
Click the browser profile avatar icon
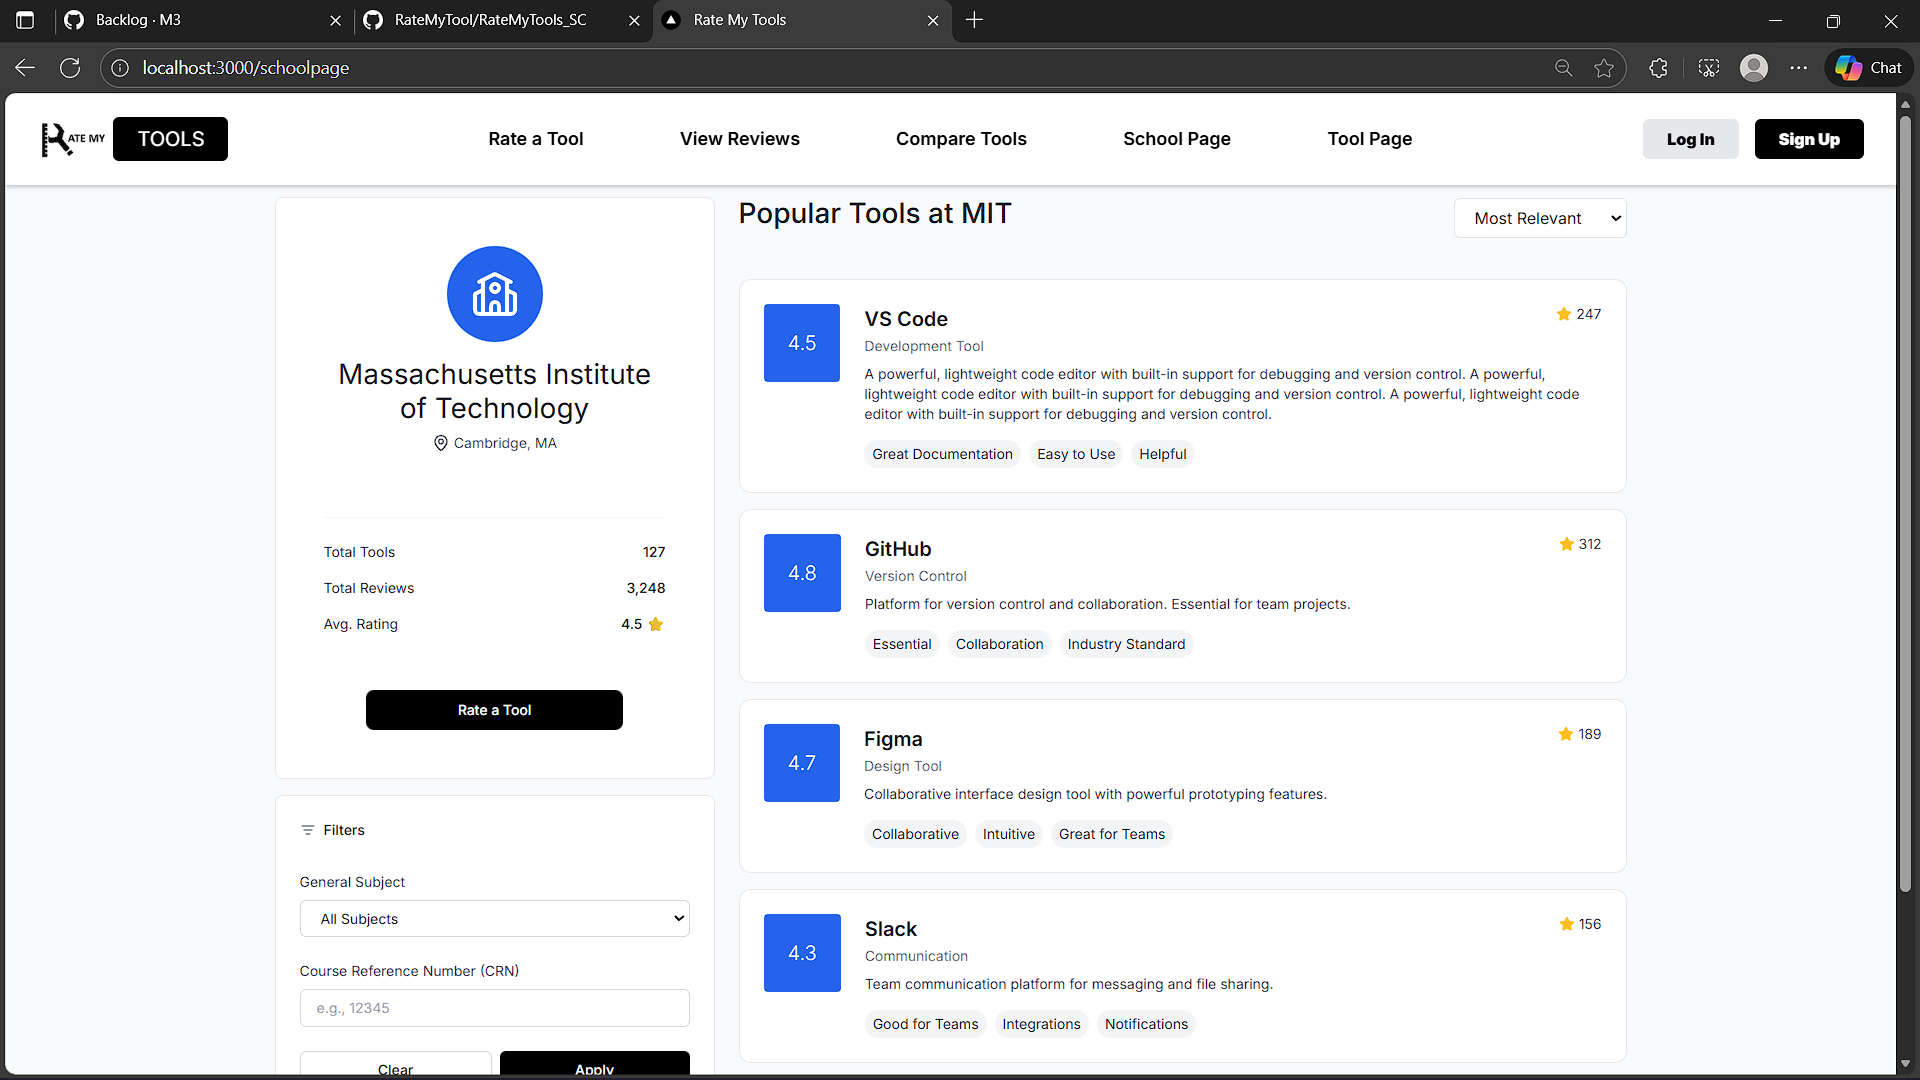(1753, 68)
